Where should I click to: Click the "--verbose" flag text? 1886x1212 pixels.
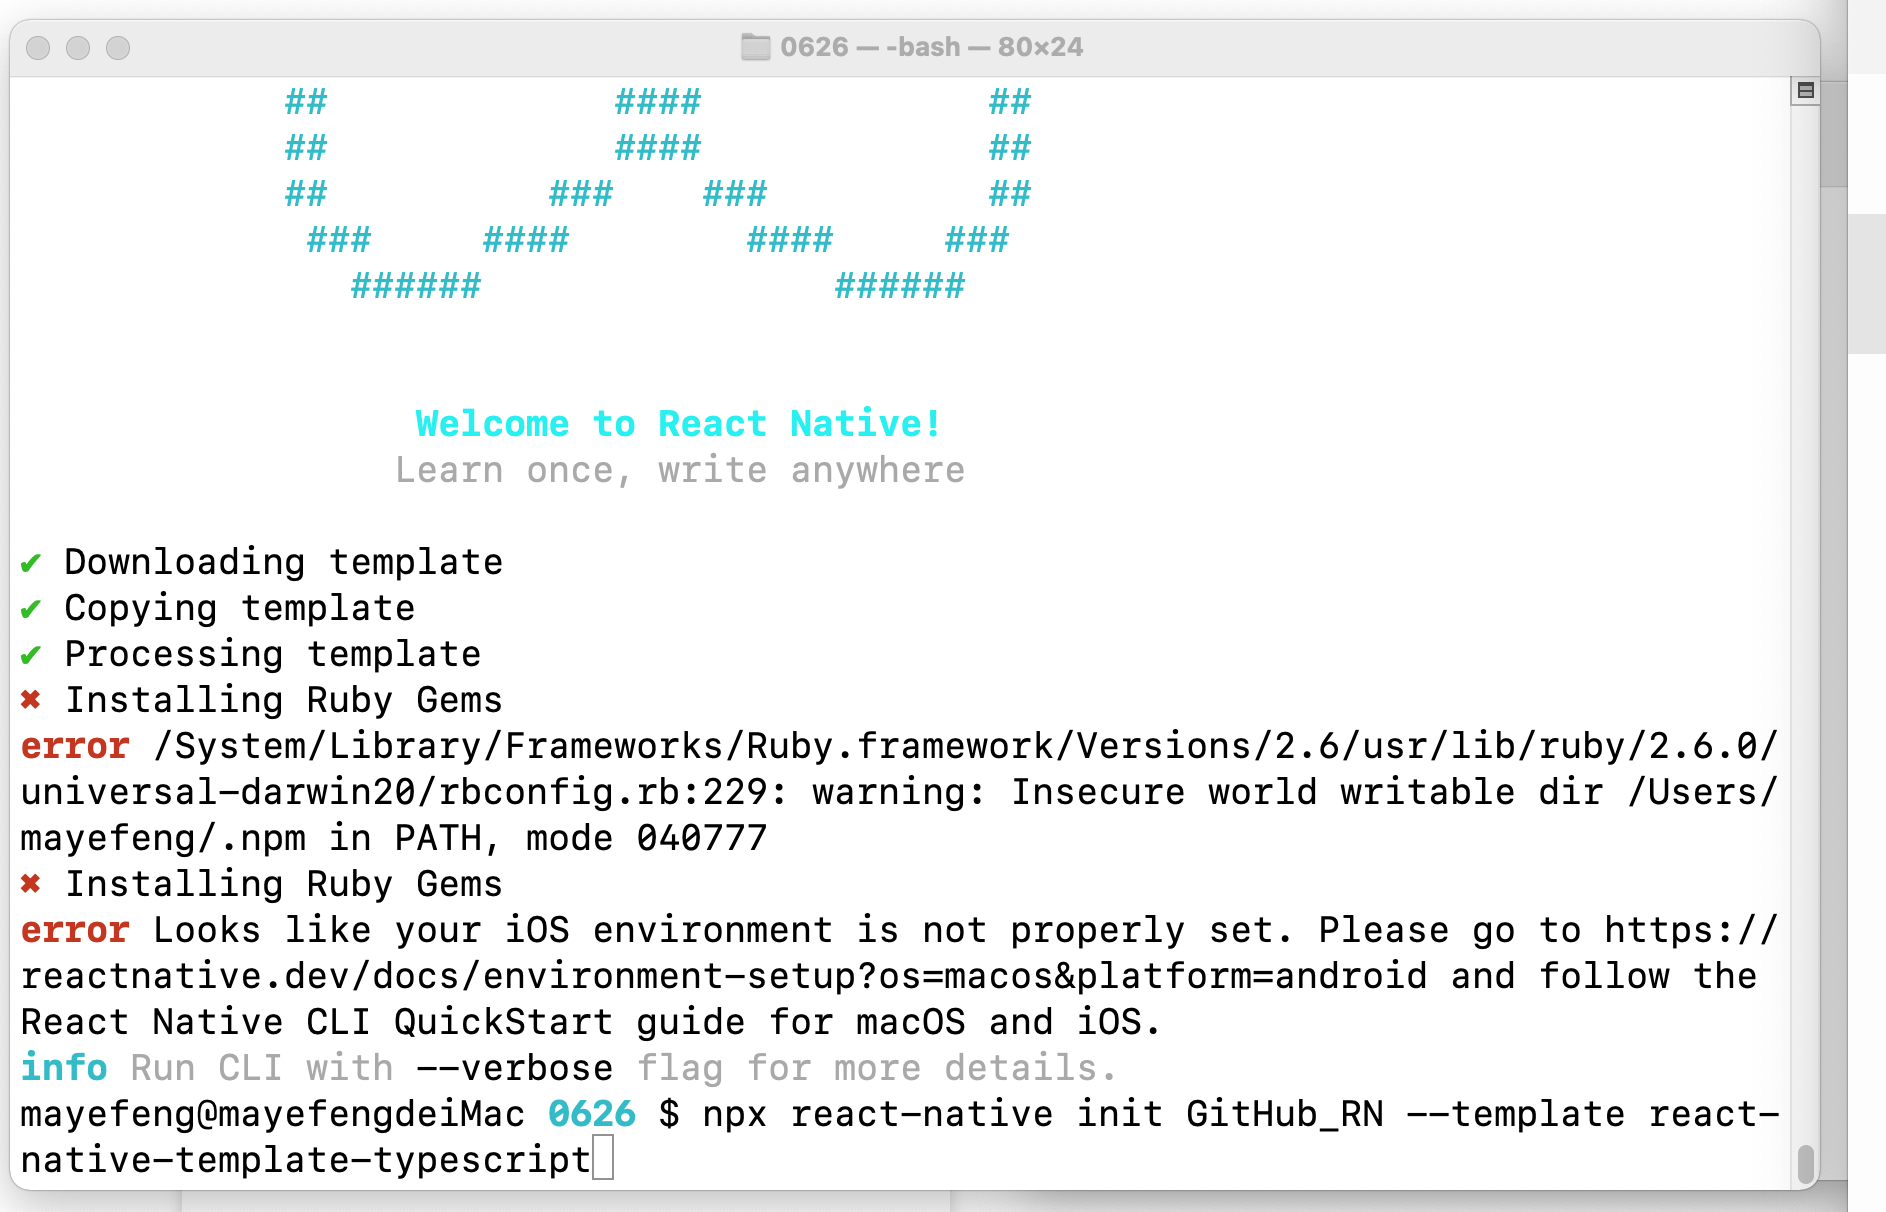click(514, 1068)
